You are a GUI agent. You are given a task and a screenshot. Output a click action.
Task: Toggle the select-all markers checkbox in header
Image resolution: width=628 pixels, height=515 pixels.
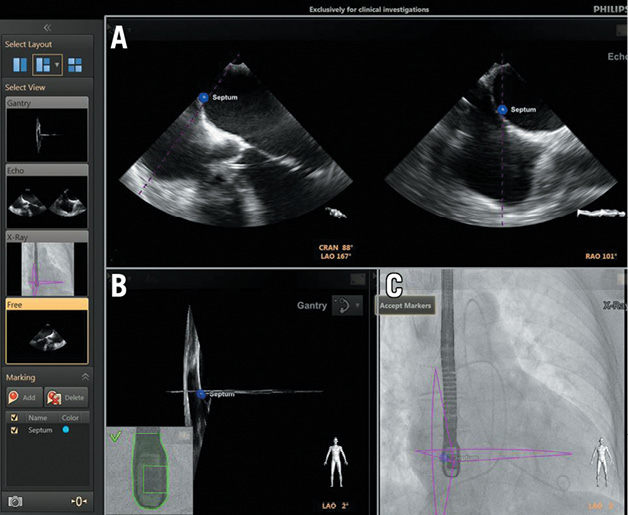pyautogui.click(x=12, y=417)
